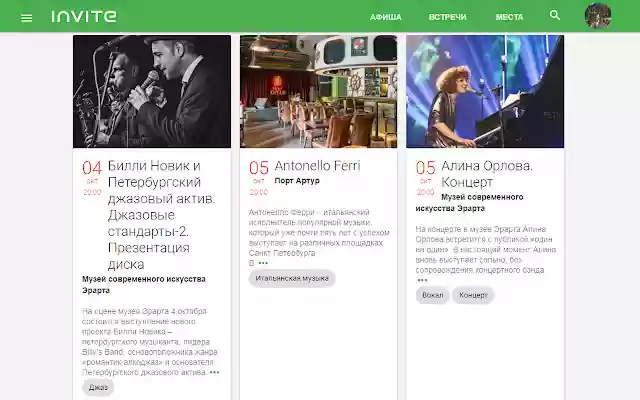Open the search magnifier icon
This screenshot has width=640, height=400.
555,16
